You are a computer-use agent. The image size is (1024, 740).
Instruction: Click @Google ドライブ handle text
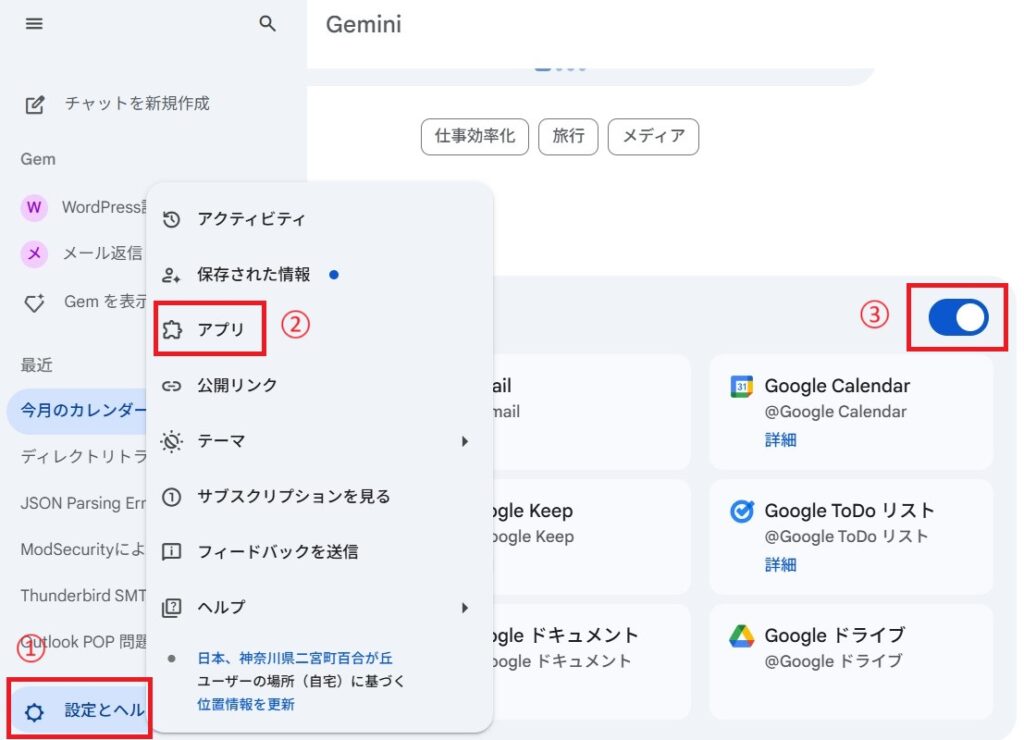[834, 662]
